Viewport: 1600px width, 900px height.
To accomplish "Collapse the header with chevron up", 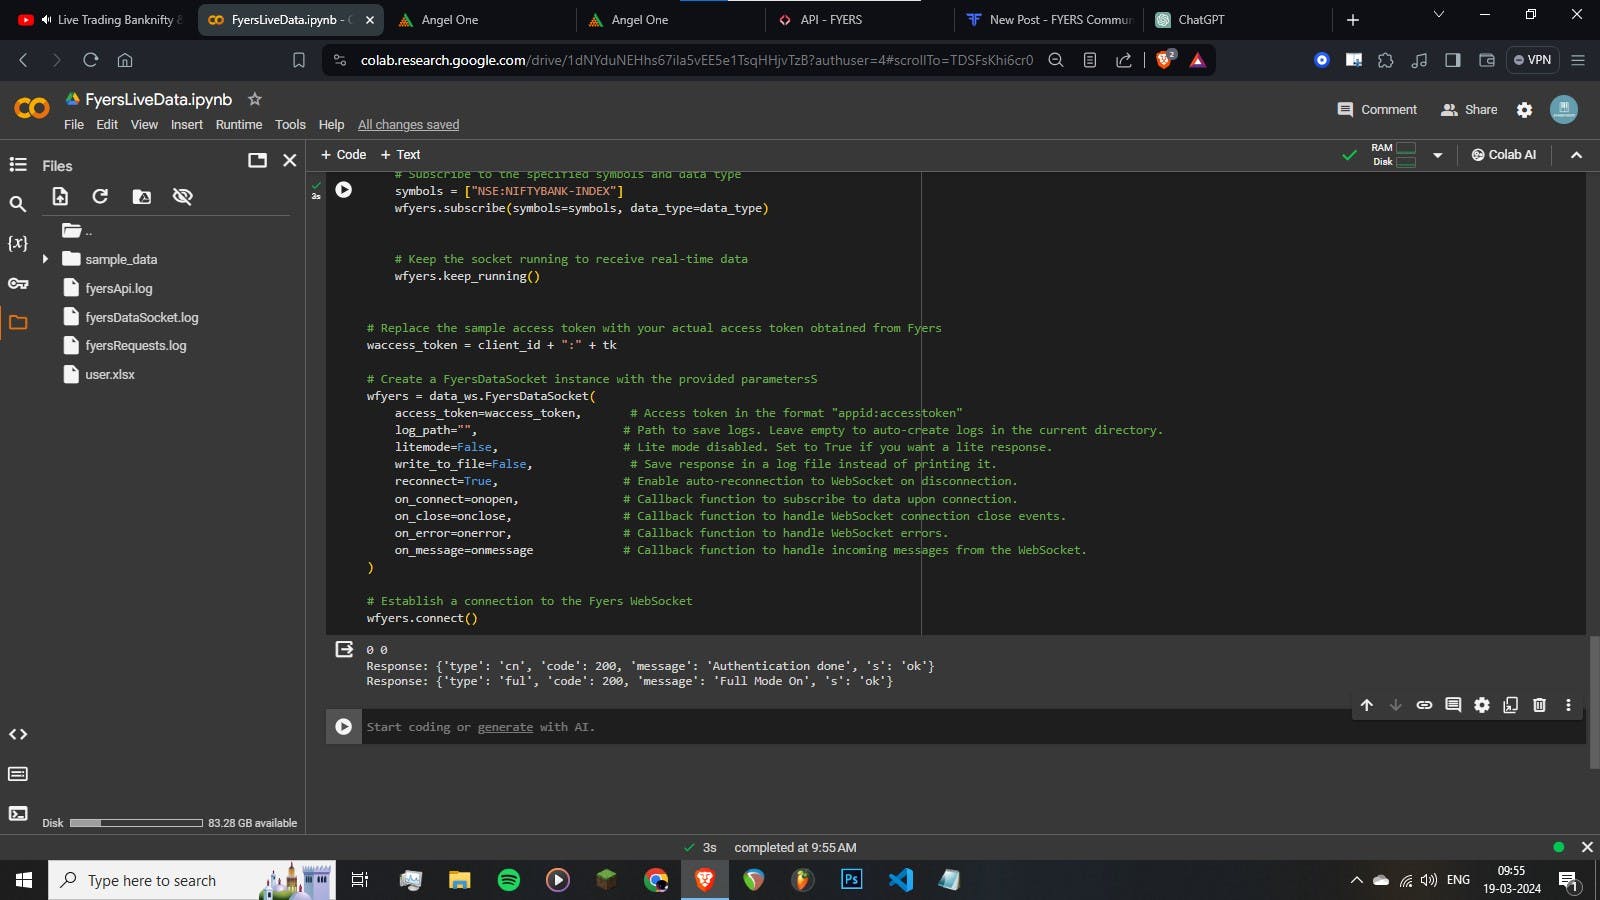I will [1576, 155].
